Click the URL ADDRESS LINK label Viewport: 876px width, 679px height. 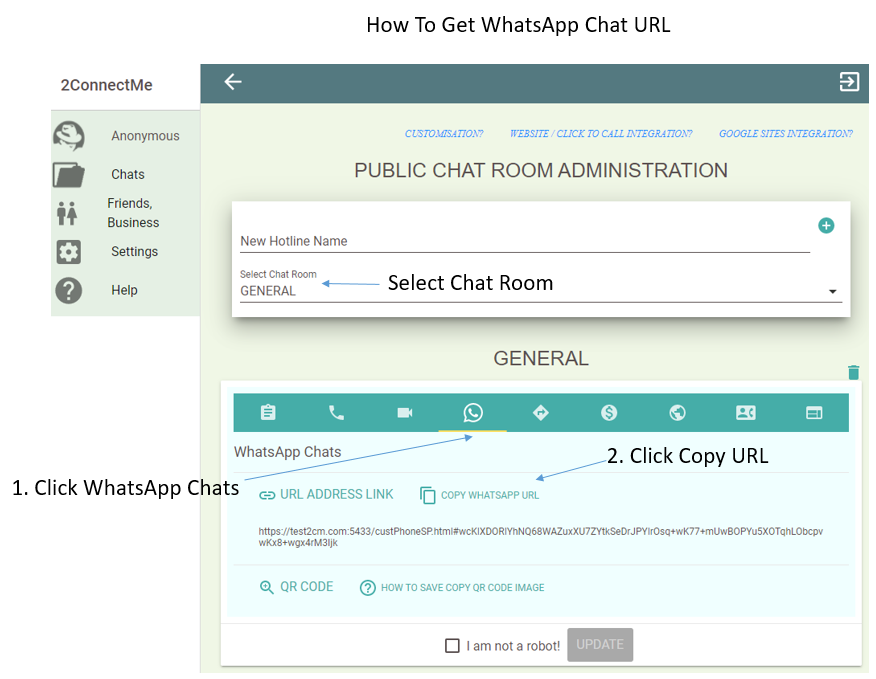pyautogui.click(x=337, y=495)
